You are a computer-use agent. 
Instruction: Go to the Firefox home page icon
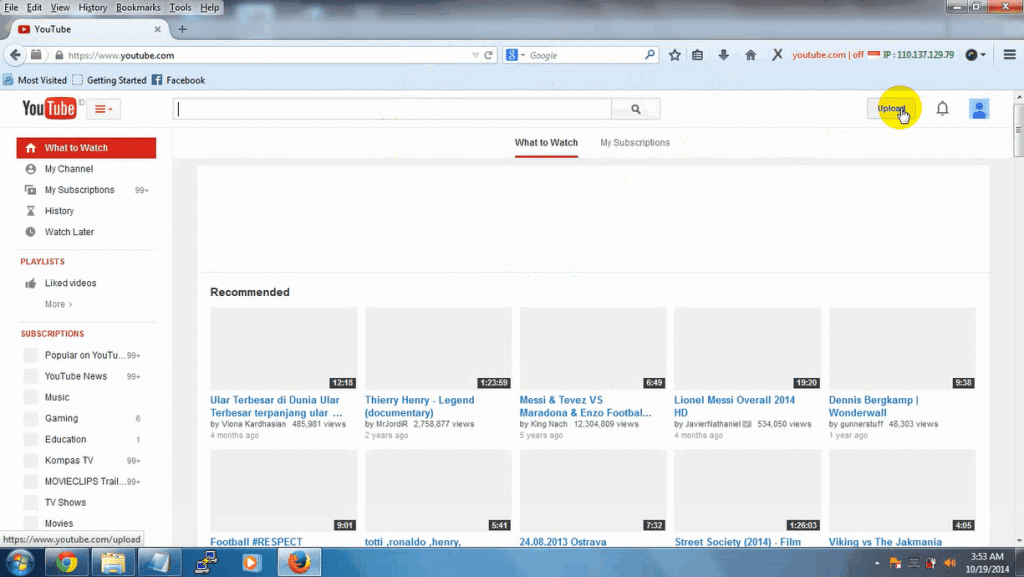click(750, 55)
